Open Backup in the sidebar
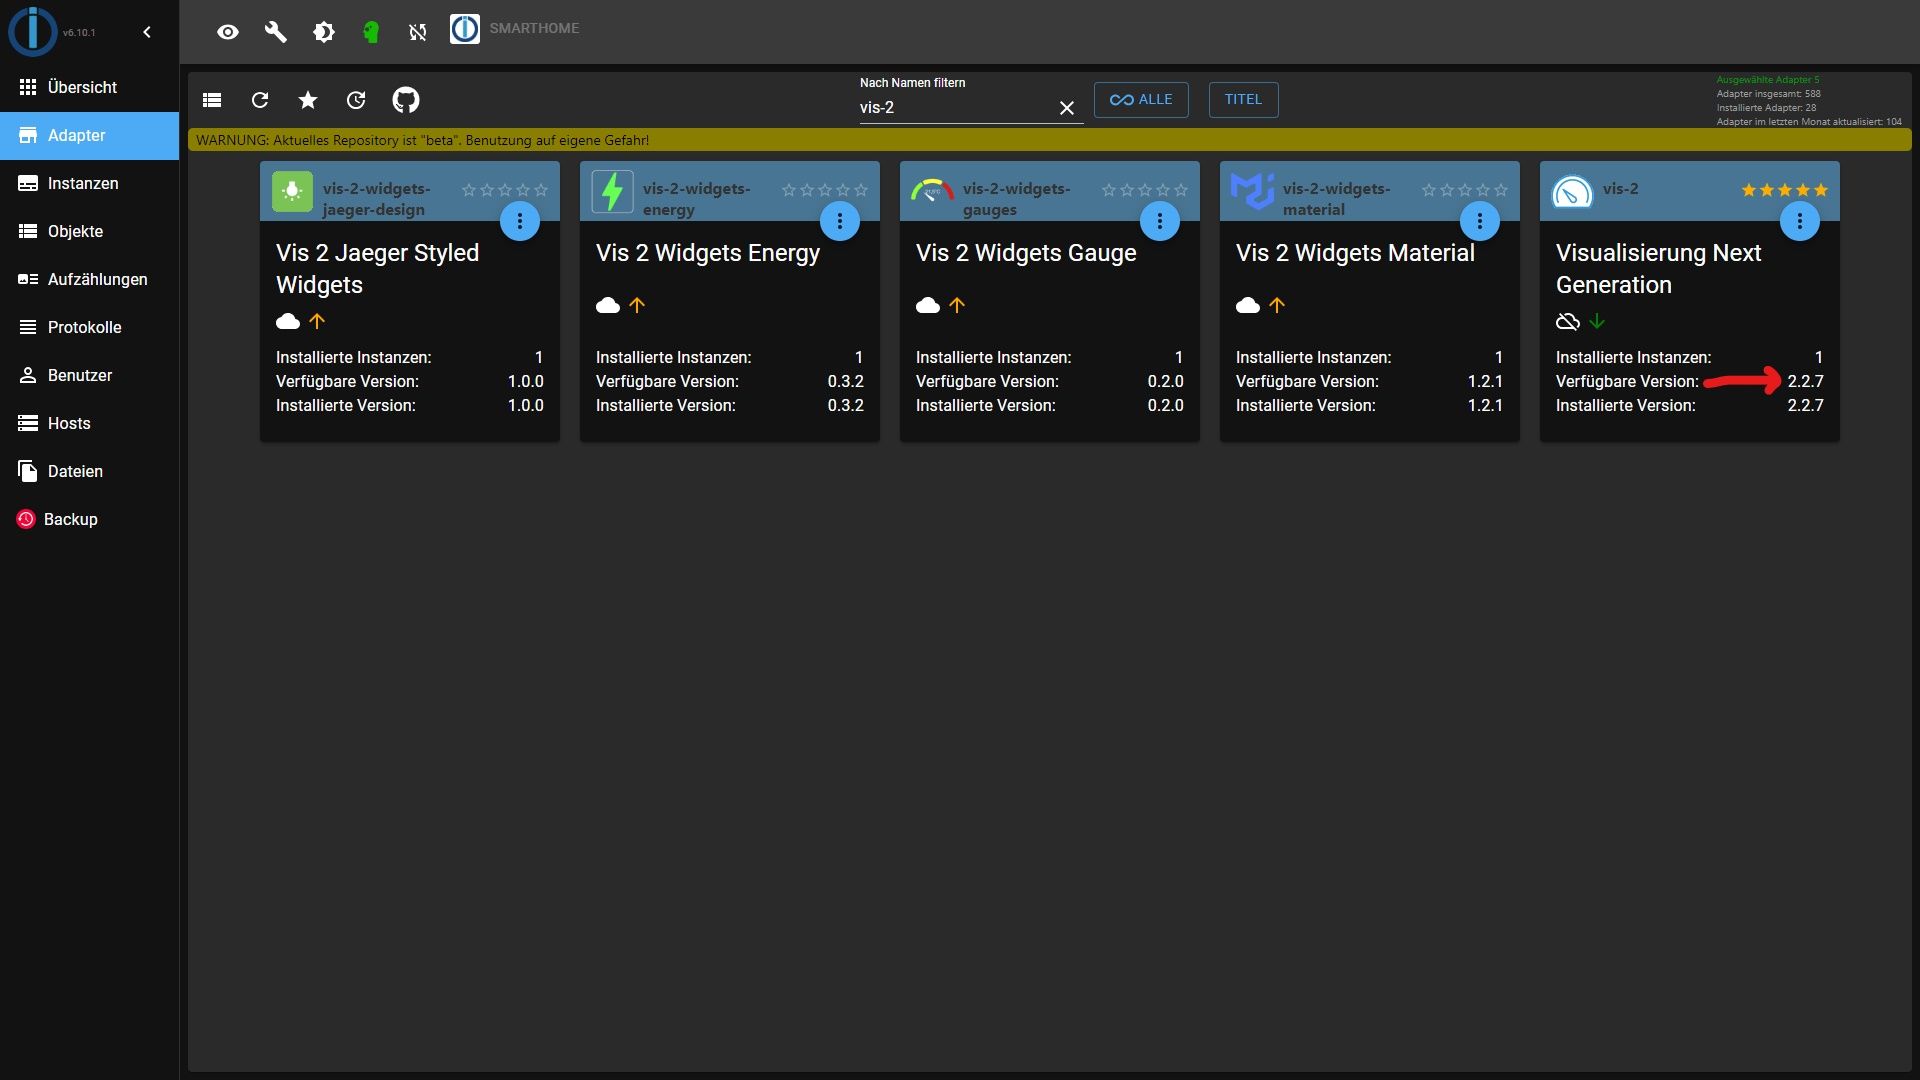The width and height of the screenshot is (1920, 1080). (x=90, y=519)
